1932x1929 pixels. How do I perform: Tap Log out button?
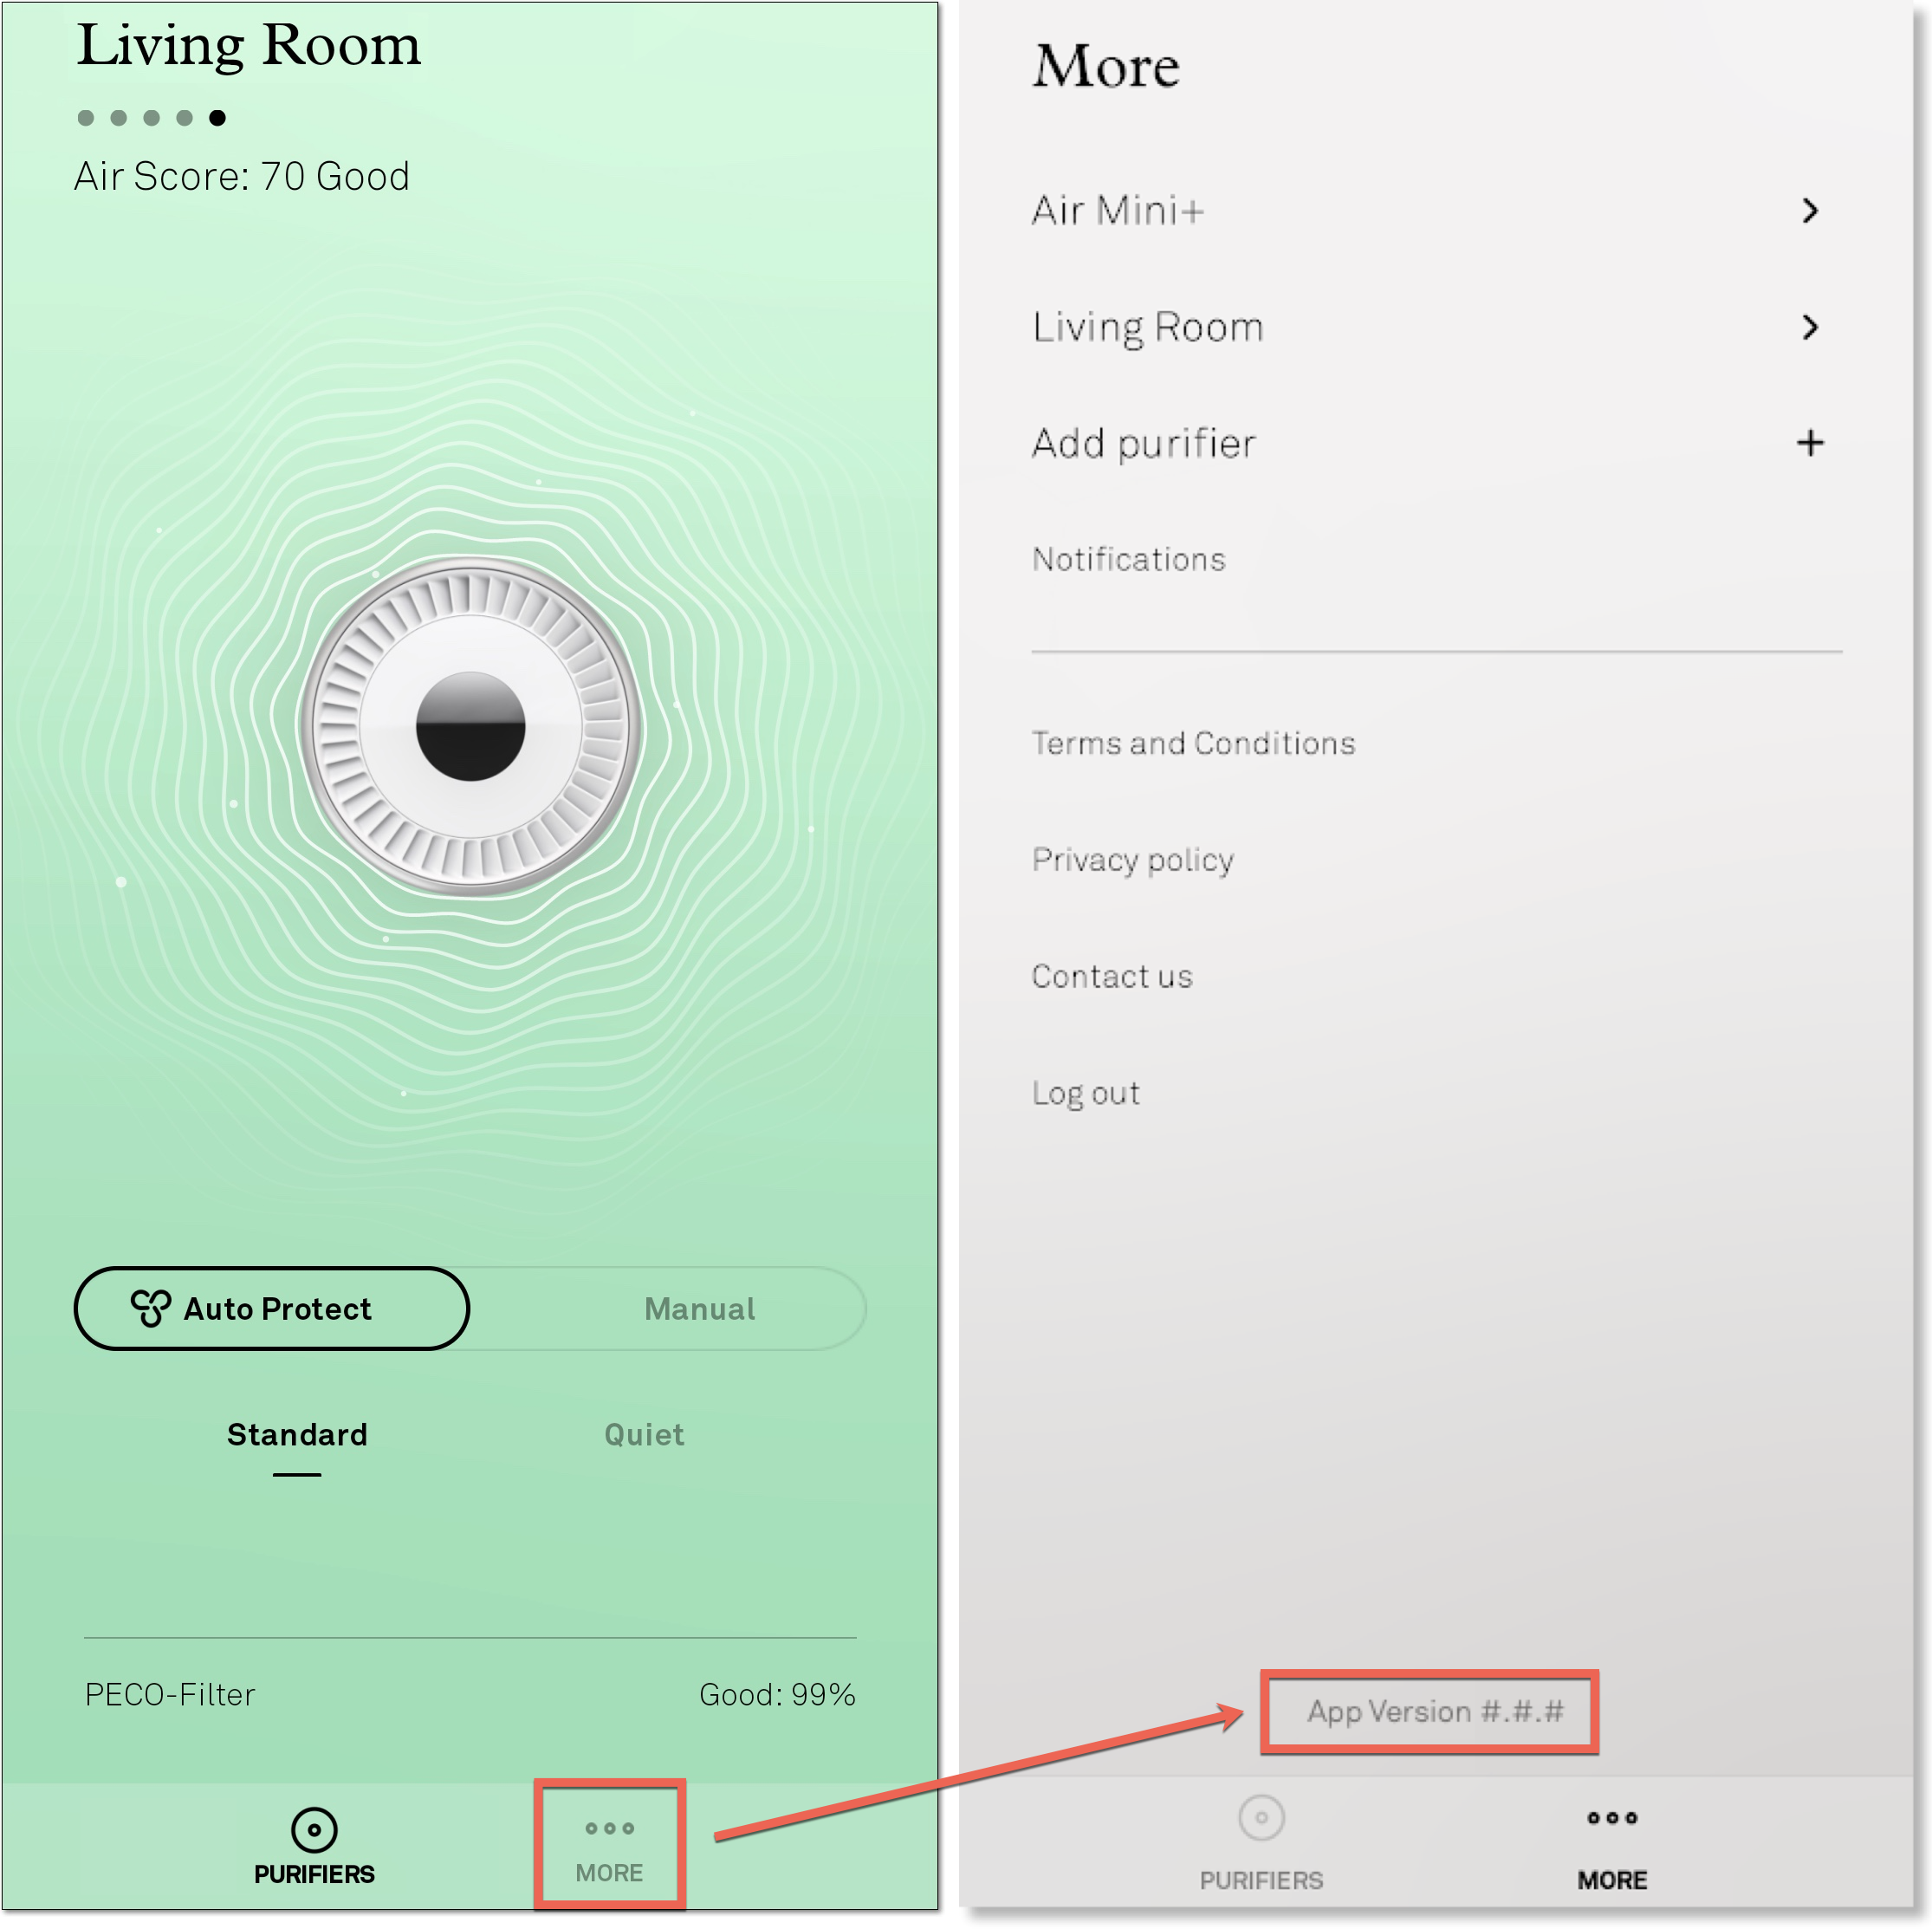tap(1086, 1090)
